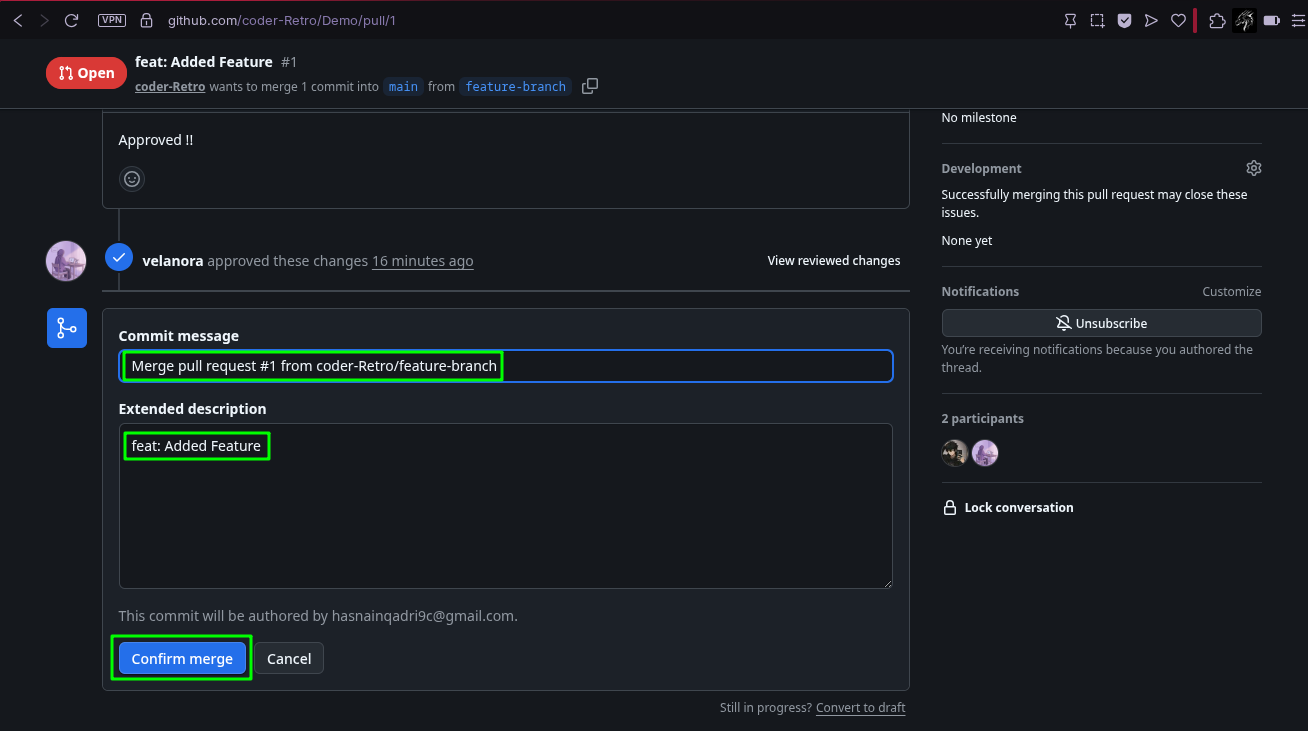This screenshot has width=1308, height=731.
Task: Grab the text area resize handle
Action: click(887, 583)
